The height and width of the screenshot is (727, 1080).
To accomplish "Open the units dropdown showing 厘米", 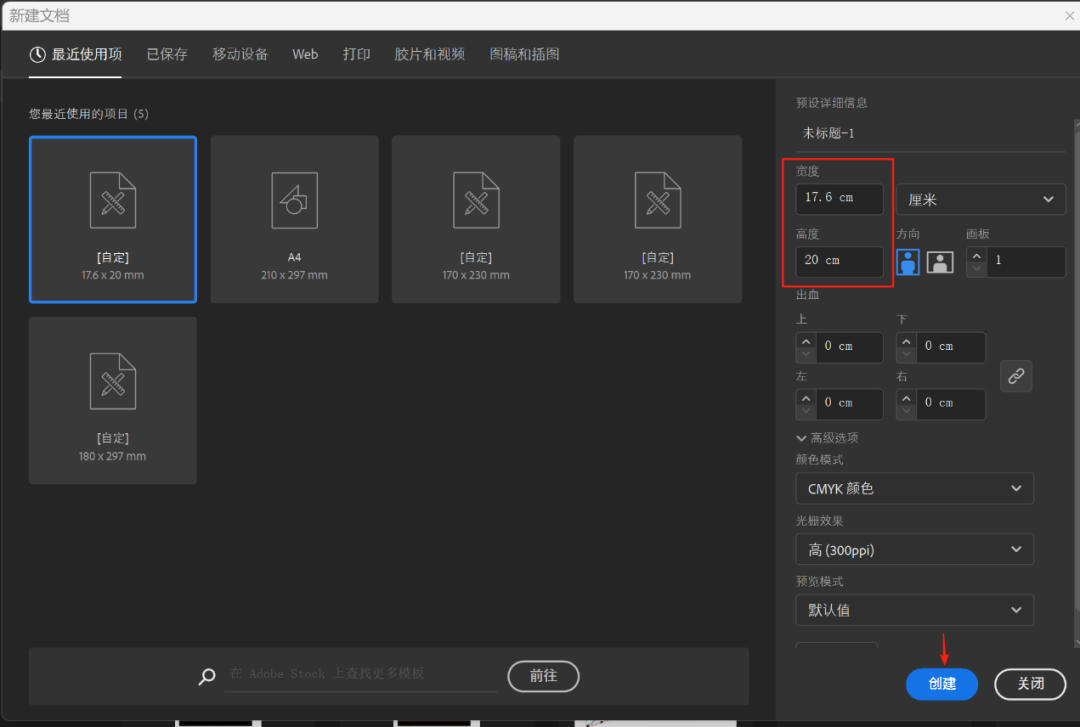I will click(x=980, y=199).
